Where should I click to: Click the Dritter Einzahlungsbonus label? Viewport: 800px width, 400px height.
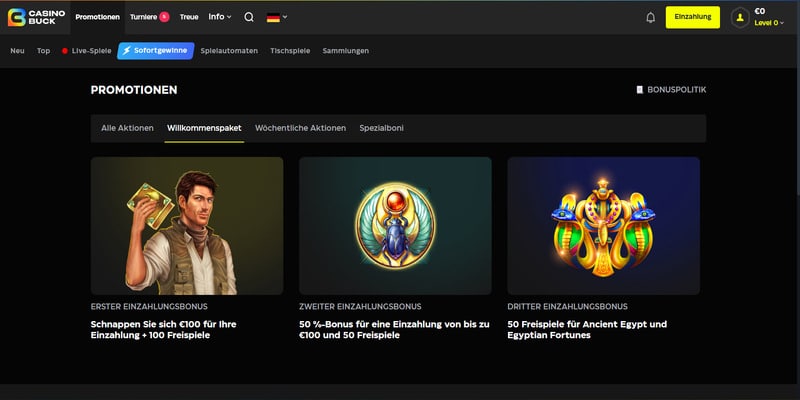567,307
